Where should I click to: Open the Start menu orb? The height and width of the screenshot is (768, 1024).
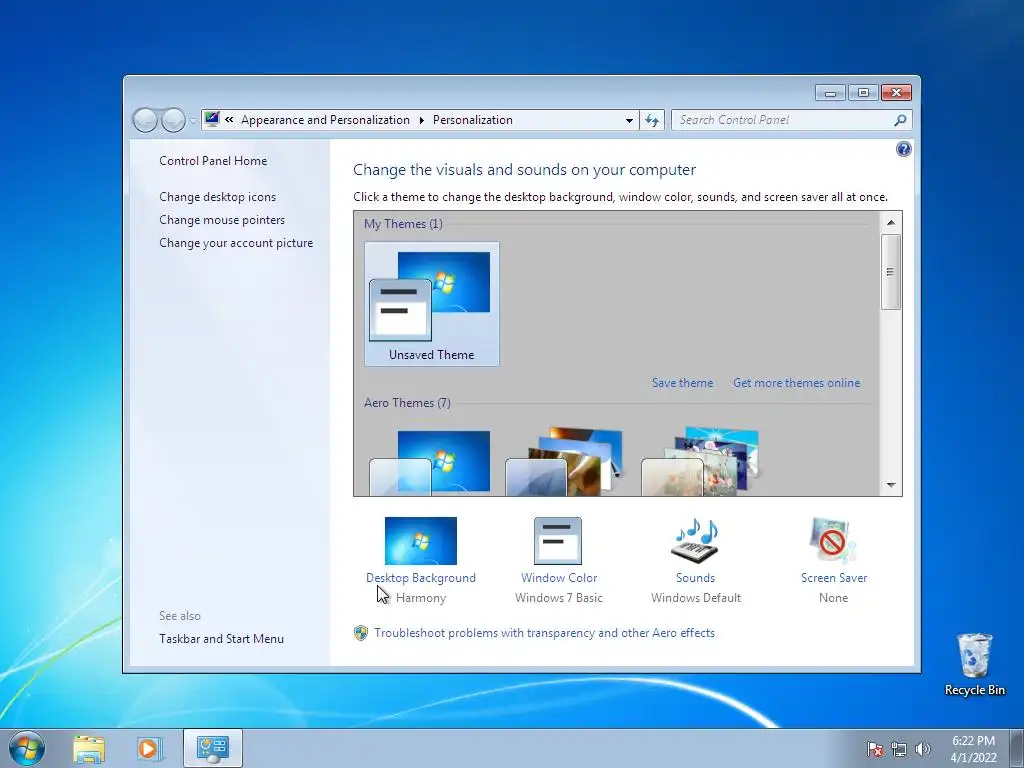[27, 748]
